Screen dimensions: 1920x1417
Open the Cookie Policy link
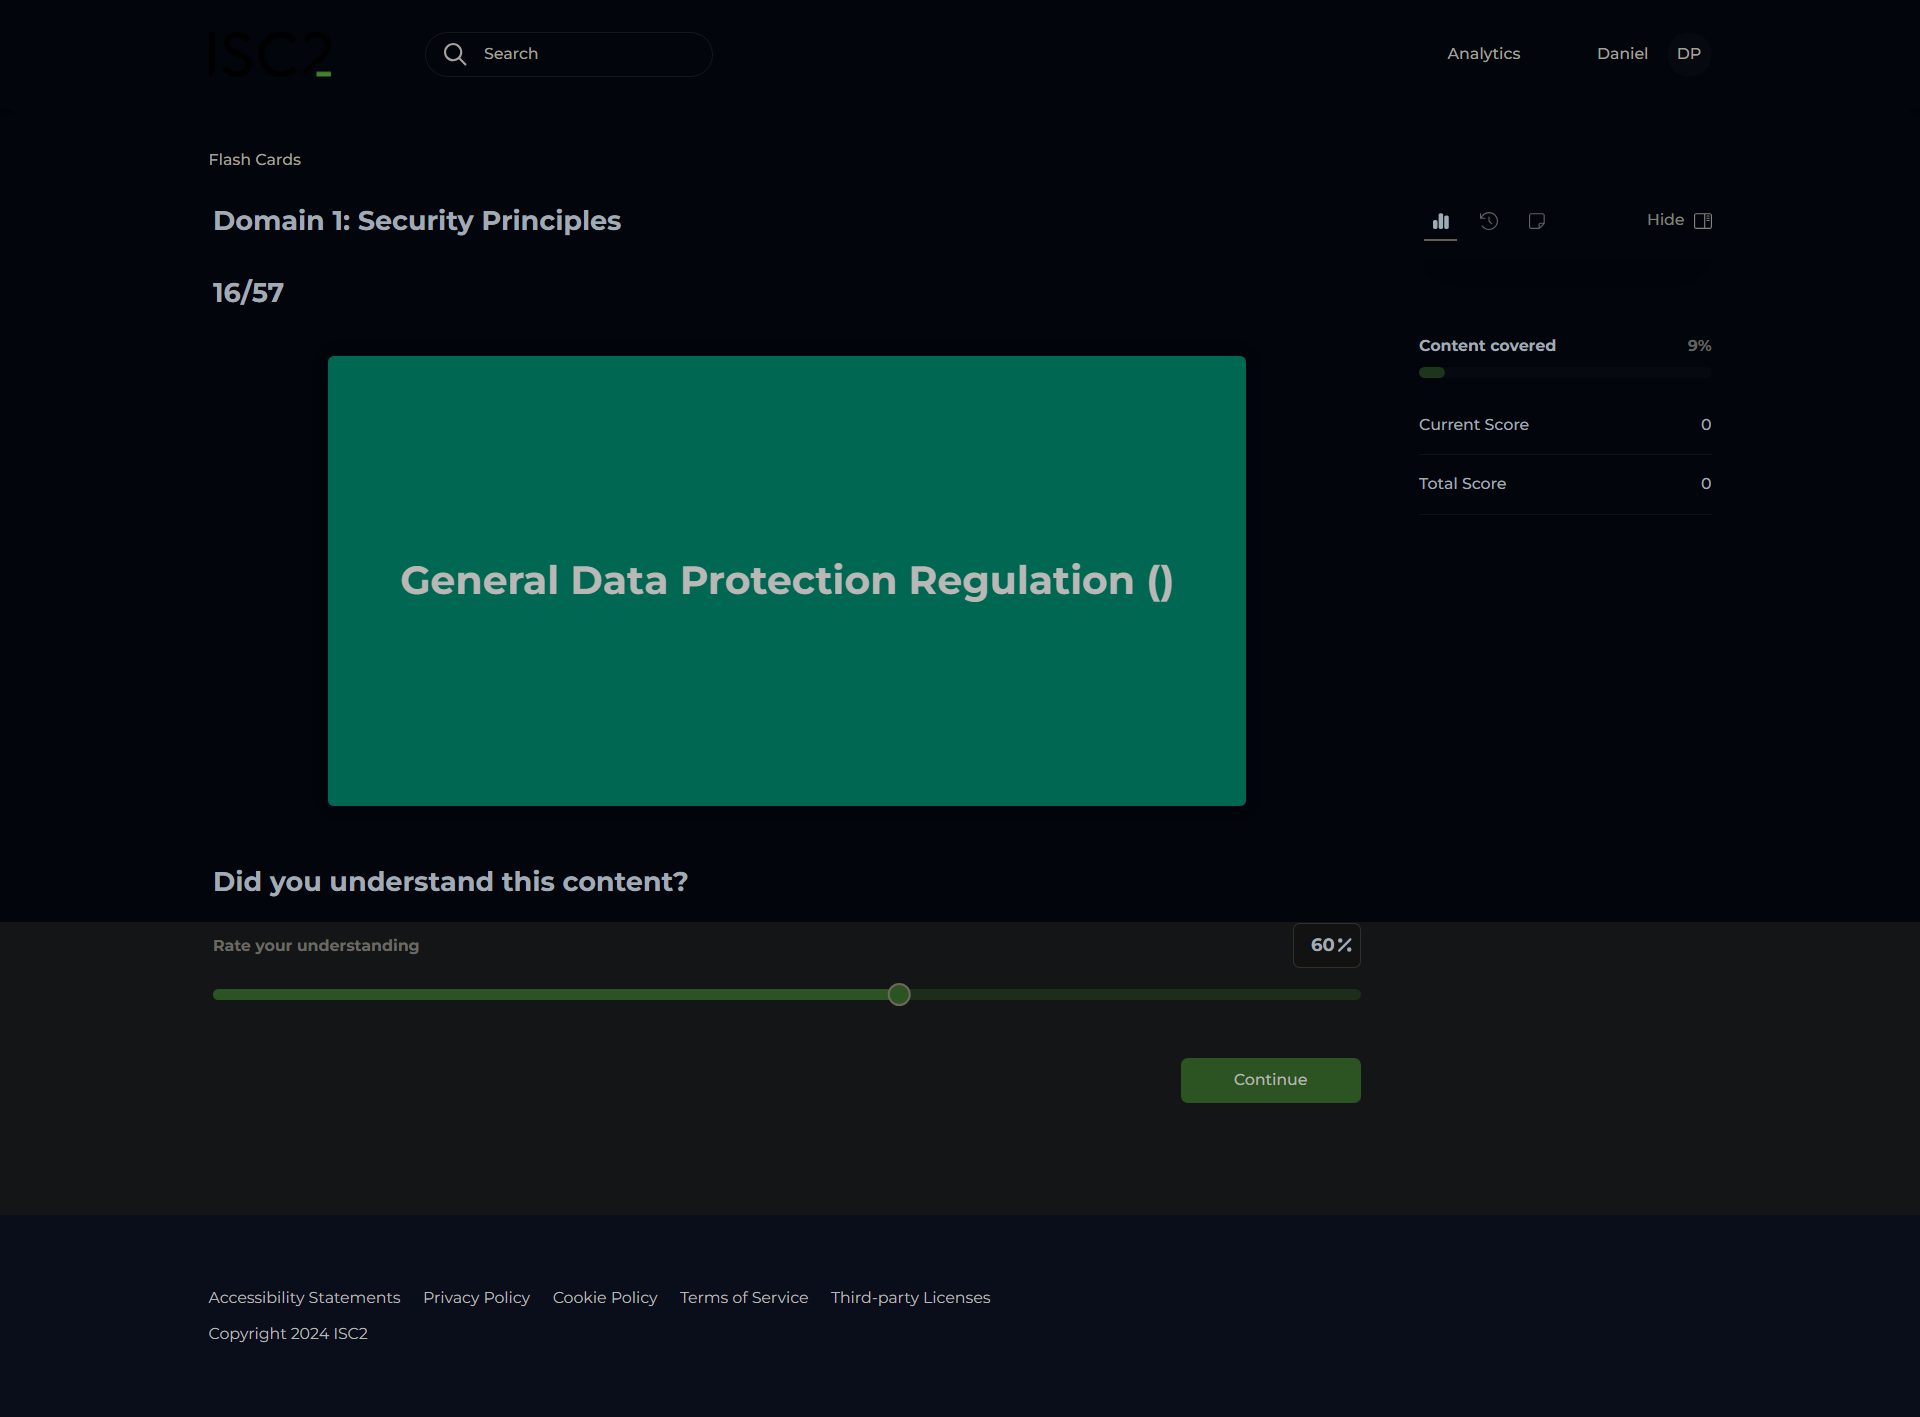(605, 1297)
